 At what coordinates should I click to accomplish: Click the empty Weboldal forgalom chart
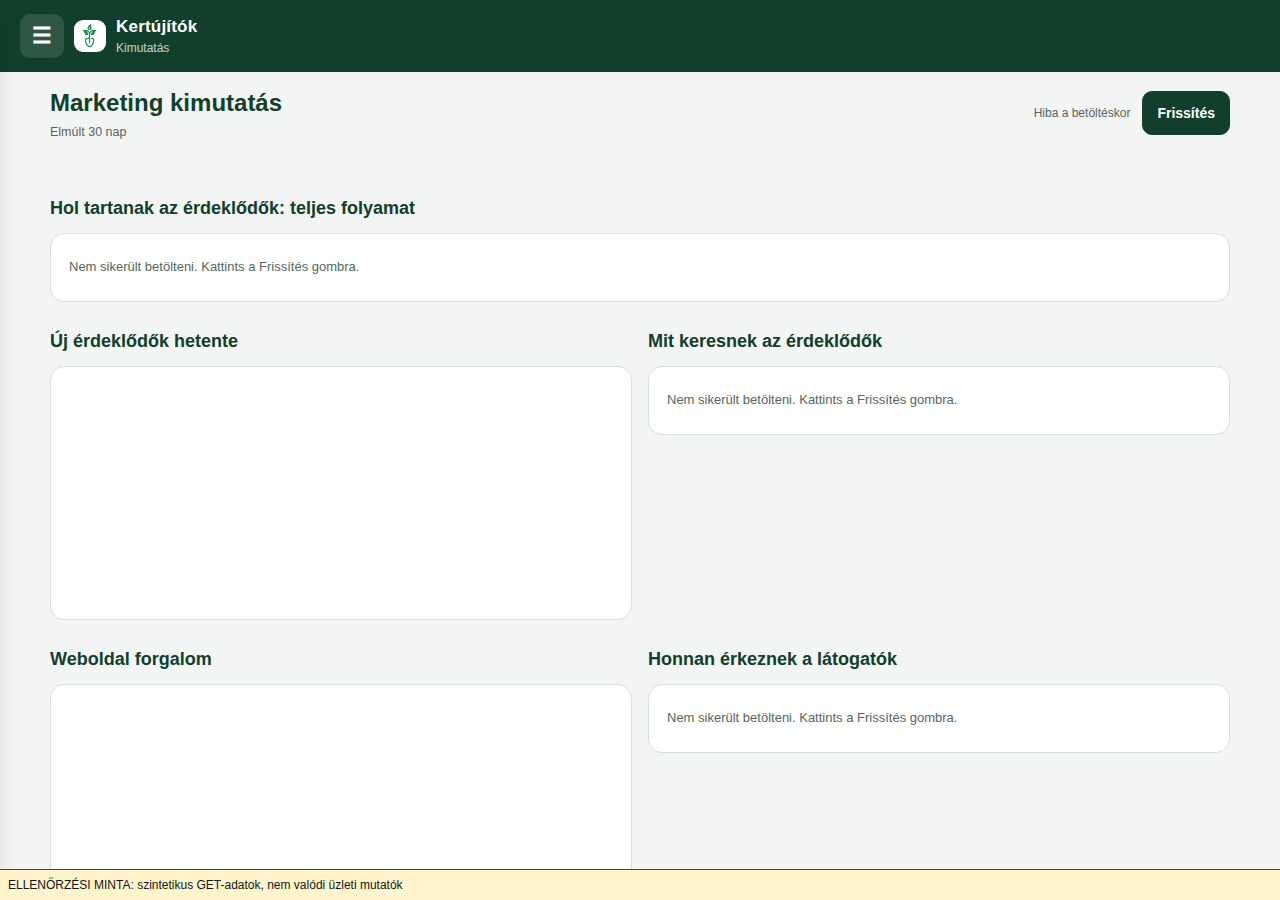pos(341,777)
